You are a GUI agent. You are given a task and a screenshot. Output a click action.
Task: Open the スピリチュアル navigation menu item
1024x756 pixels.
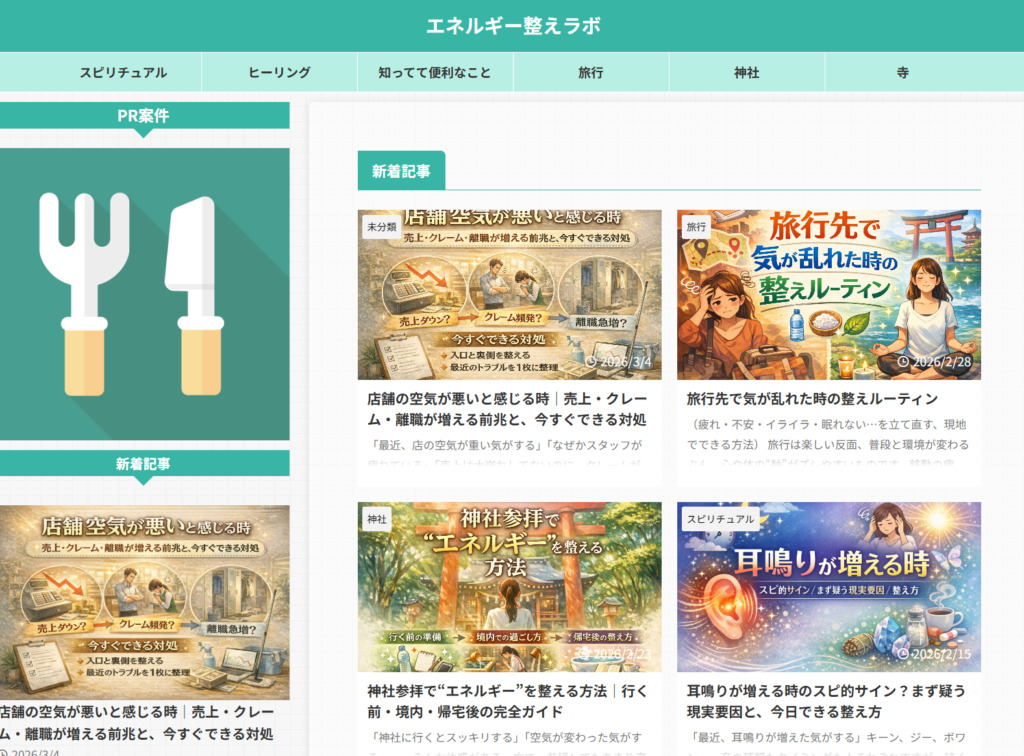(123, 73)
